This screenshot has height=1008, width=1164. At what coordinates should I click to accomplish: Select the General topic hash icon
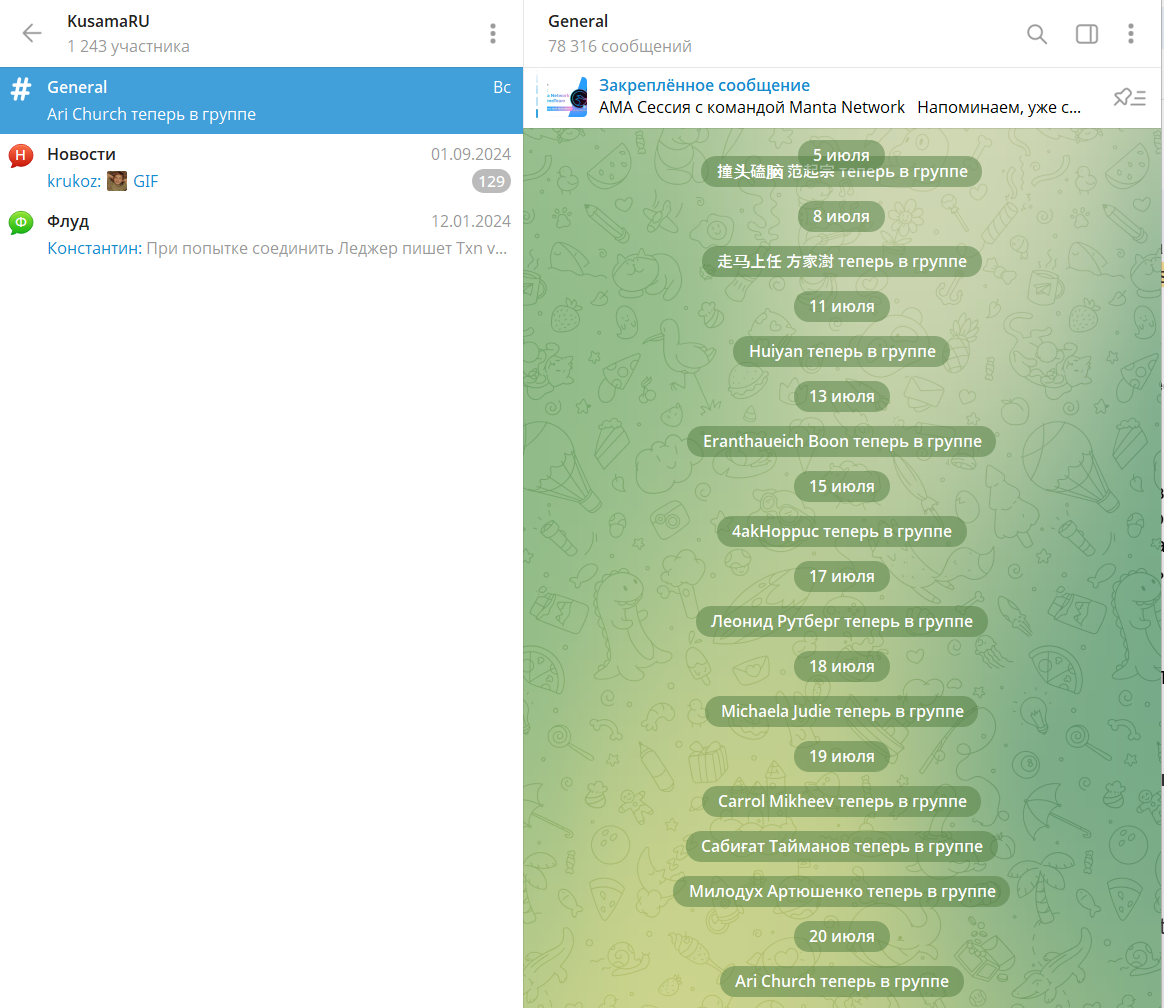pyautogui.click(x=21, y=88)
